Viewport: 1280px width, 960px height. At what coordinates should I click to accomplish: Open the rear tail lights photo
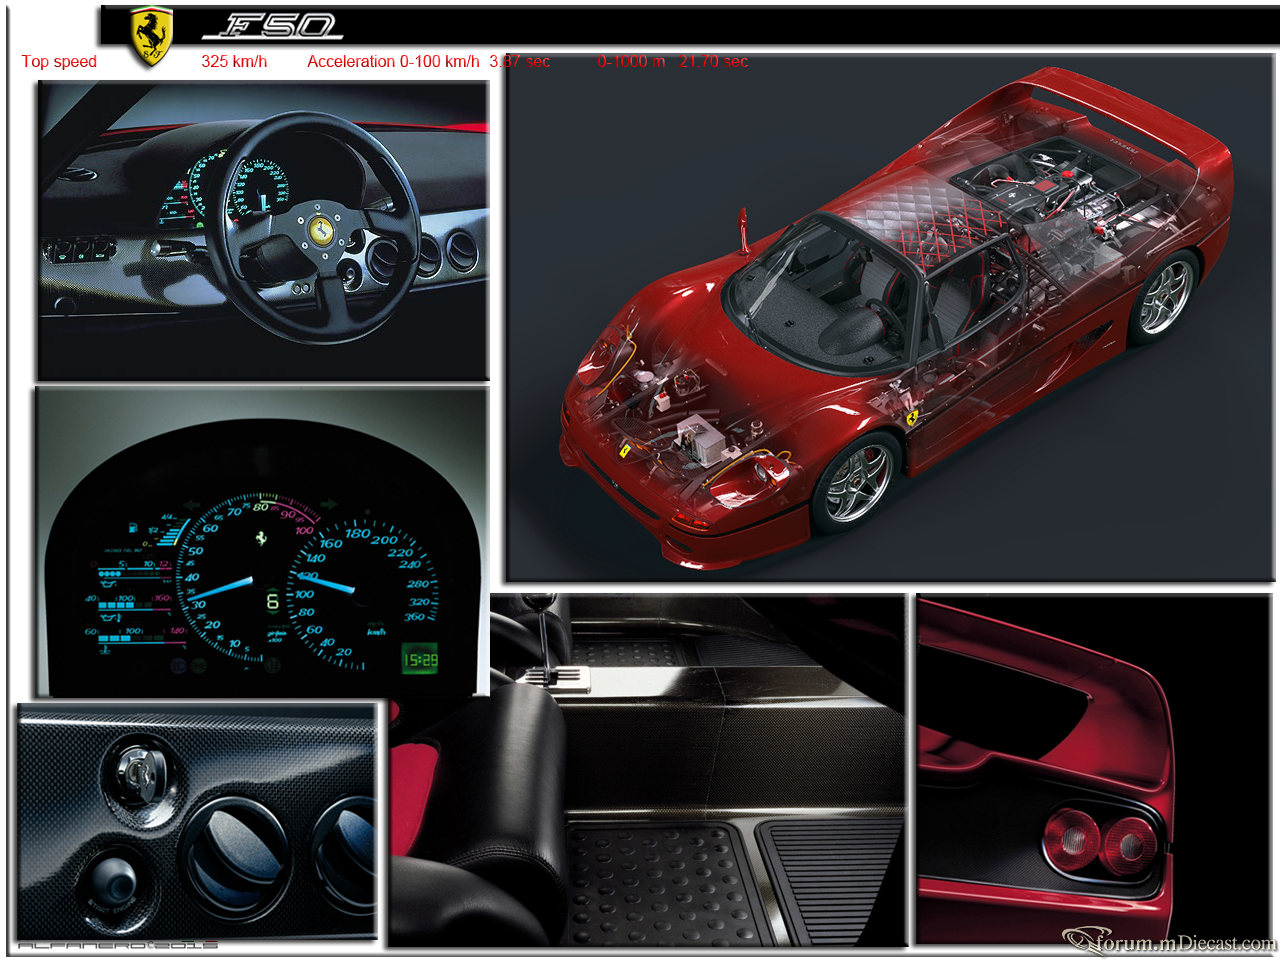click(1095, 769)
